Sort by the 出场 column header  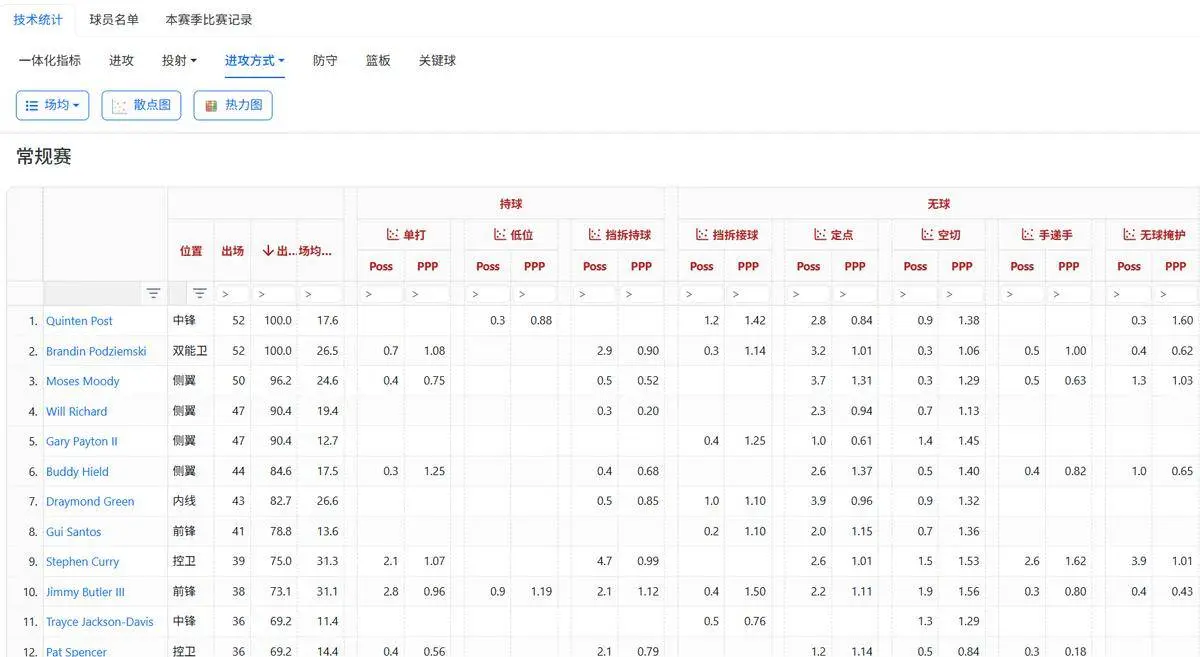click(x=232, y=251)
